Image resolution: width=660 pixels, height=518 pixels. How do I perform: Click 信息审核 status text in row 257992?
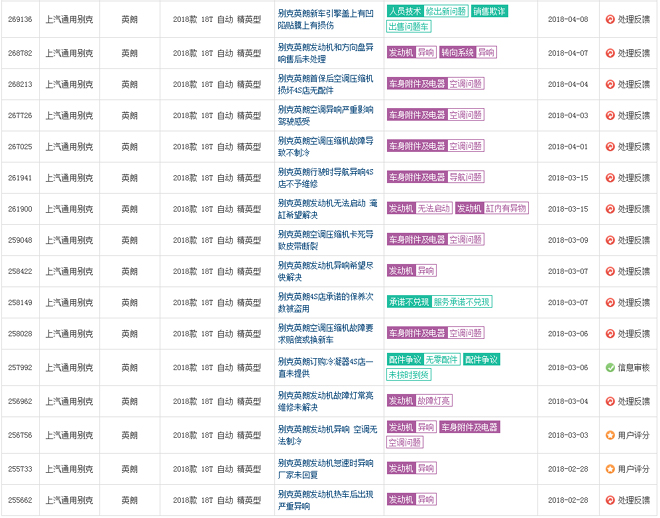tap(633, 367)
